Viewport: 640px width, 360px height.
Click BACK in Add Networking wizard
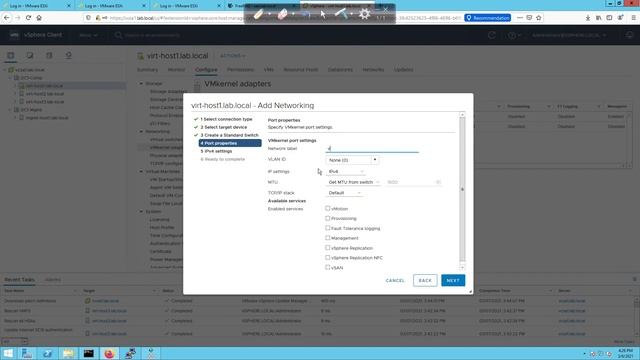coord(425,280)
